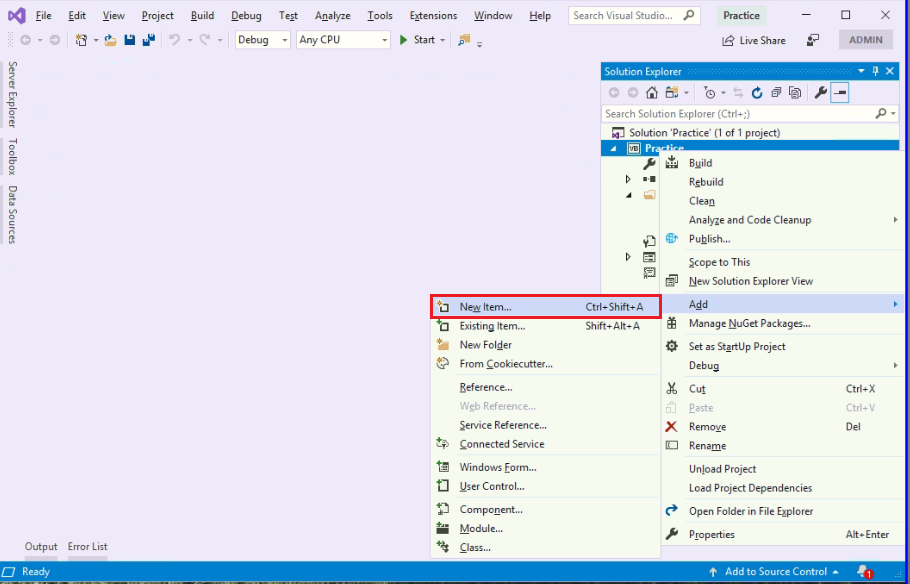Open the Any CPU platform dropdown
The image size is (910, 584).
click(x=342, y=39)
